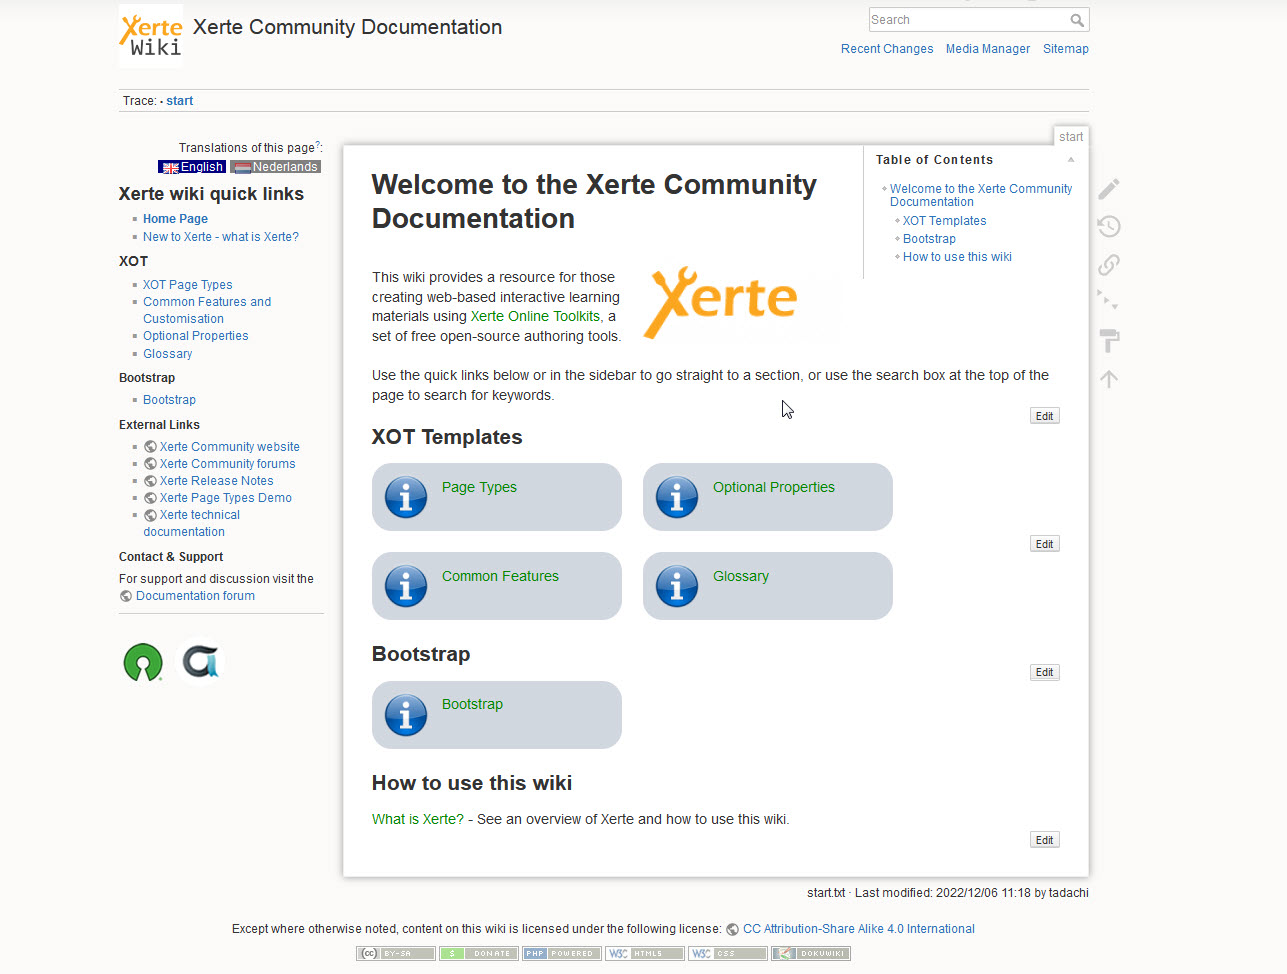The width and height of the screenshot is (1287, 974).
Task: Open Media Manager
Action: tap(988, 49)
